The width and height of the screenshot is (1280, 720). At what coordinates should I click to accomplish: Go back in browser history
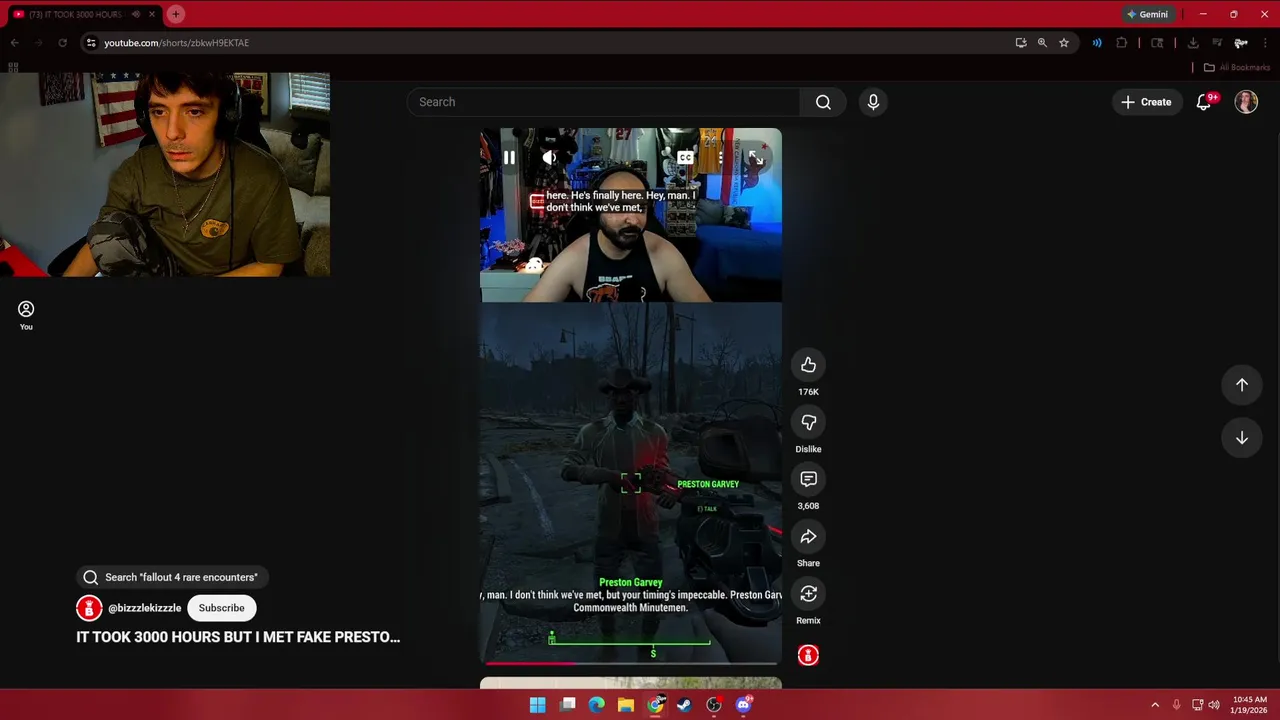(x=14, y=43)
